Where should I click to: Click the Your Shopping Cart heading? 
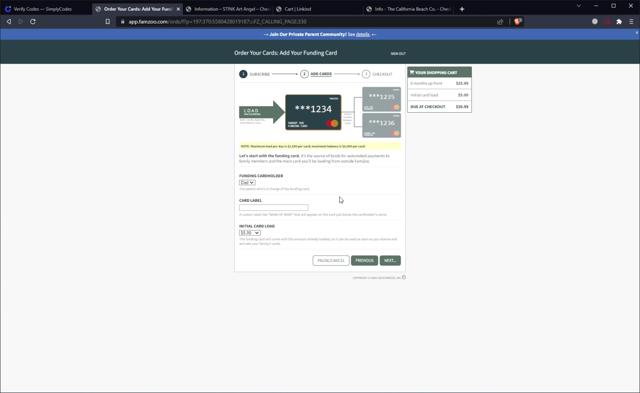[436, 73]
